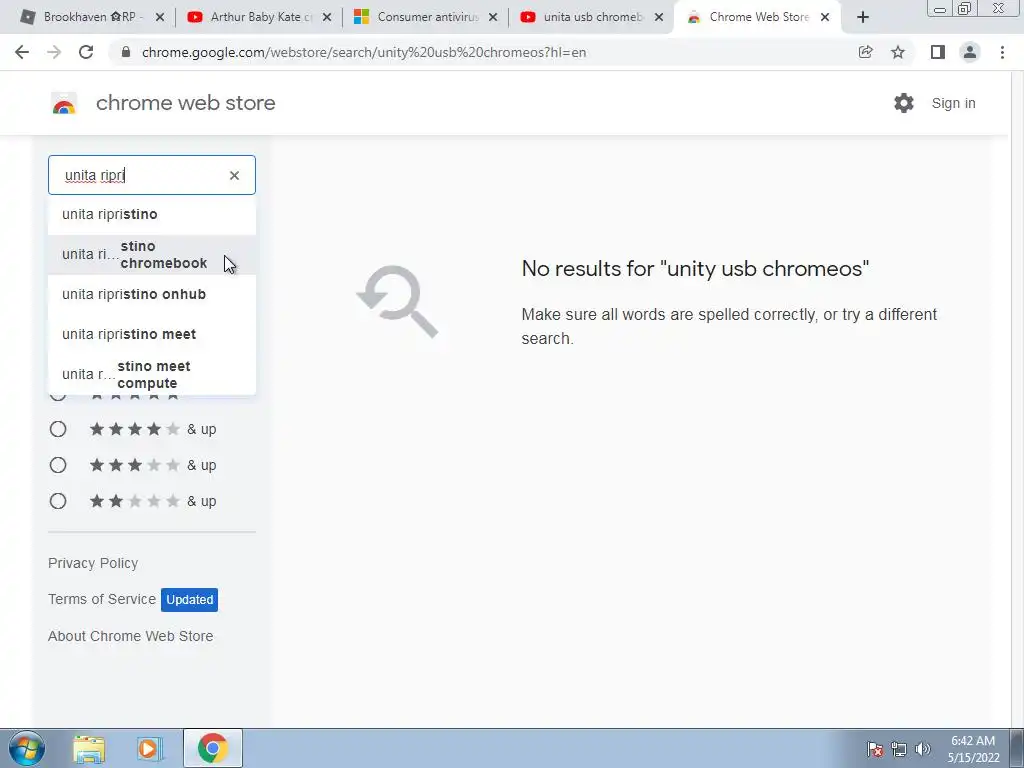Launch Windows Media Player from taskbar

coord(149,748)
